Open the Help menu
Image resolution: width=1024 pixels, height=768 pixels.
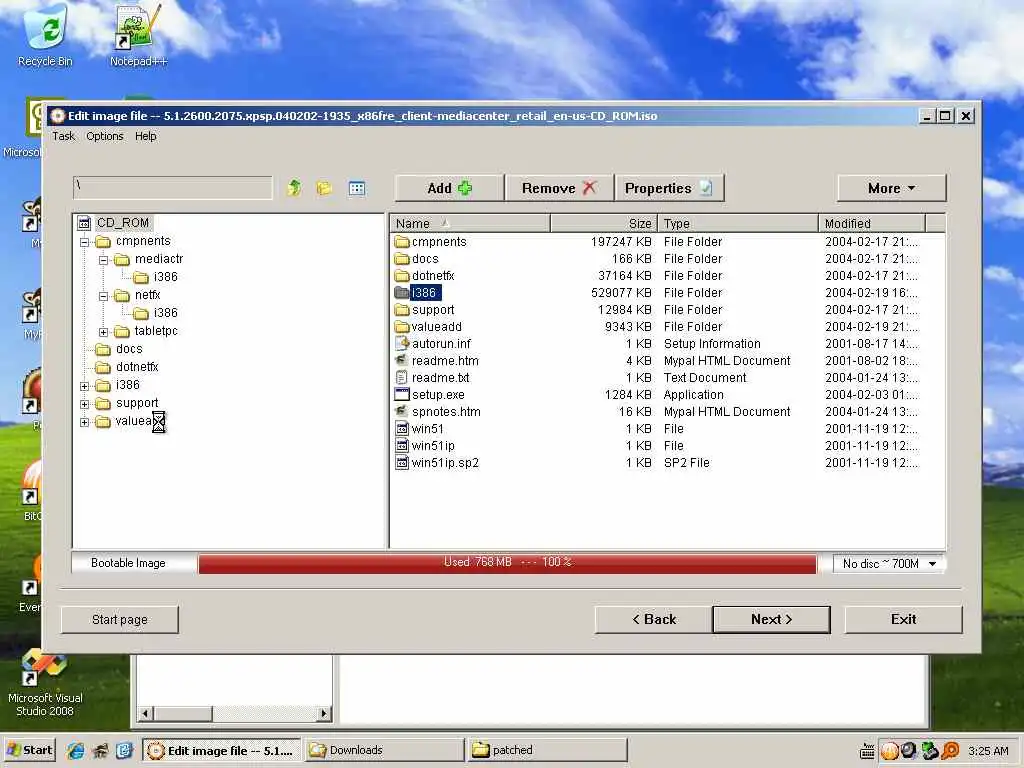tap(146, 136)
